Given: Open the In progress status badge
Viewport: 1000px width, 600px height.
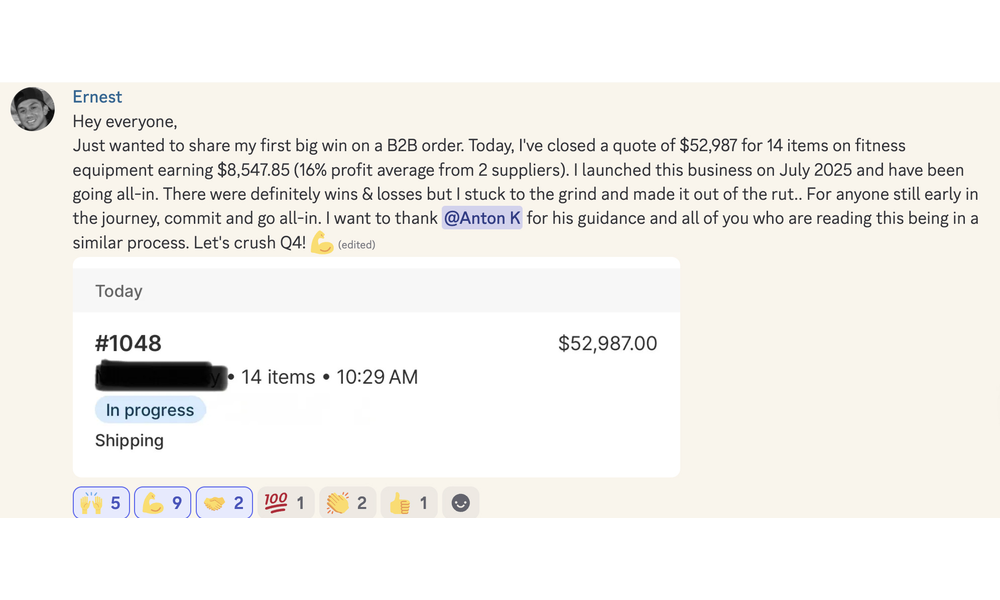Looking at the screenshot, I should [150, 410].
